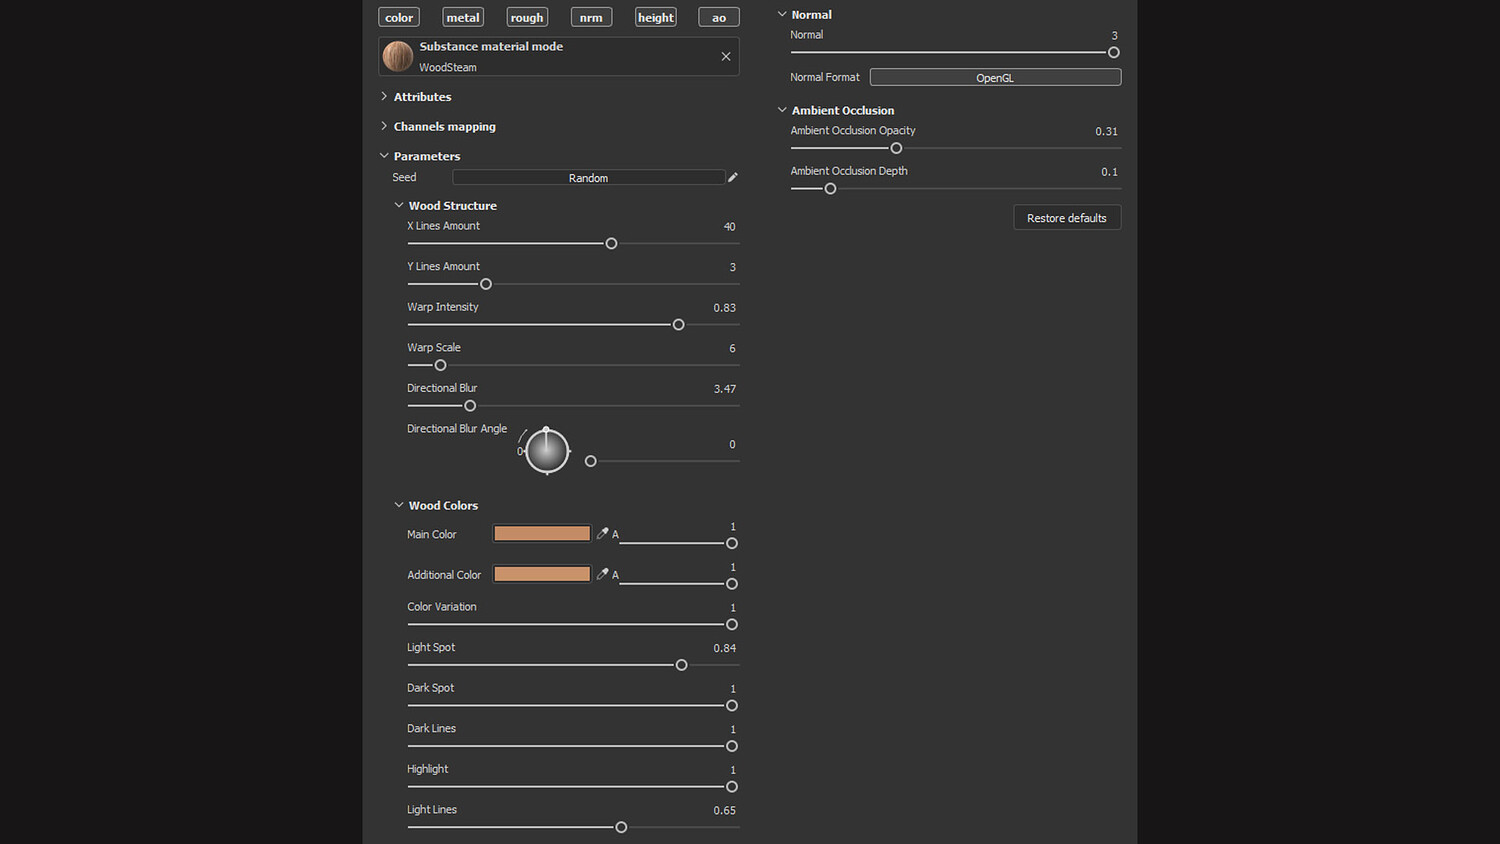Pick Main Color with the eyedropper
Image resolution: width=1500 pixels, height=844 pixels.
602,534
